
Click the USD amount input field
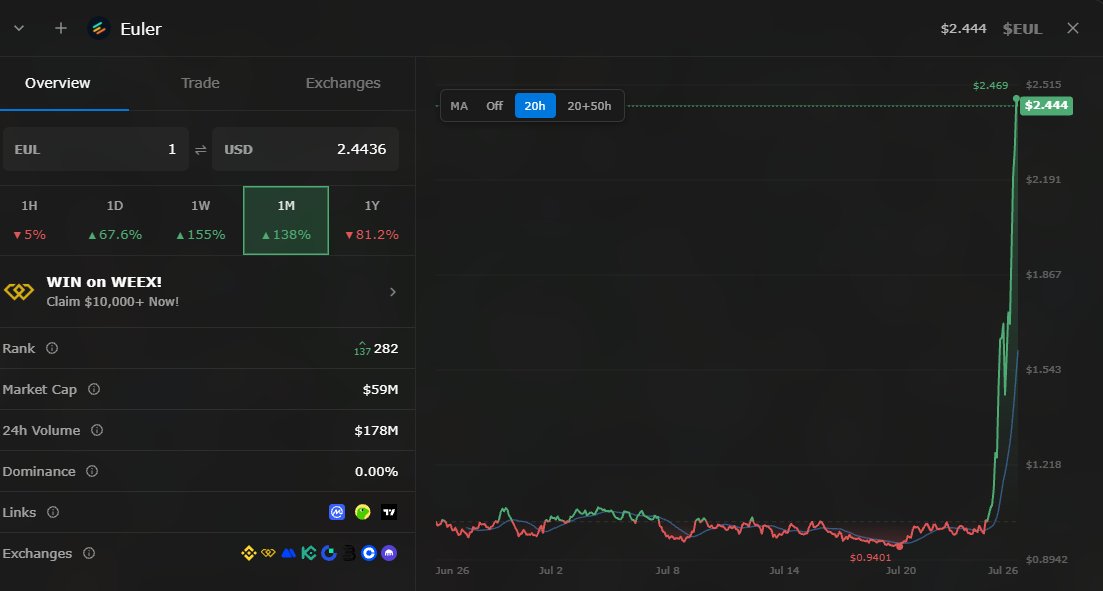pyautogui.click(x=305, y=149)
